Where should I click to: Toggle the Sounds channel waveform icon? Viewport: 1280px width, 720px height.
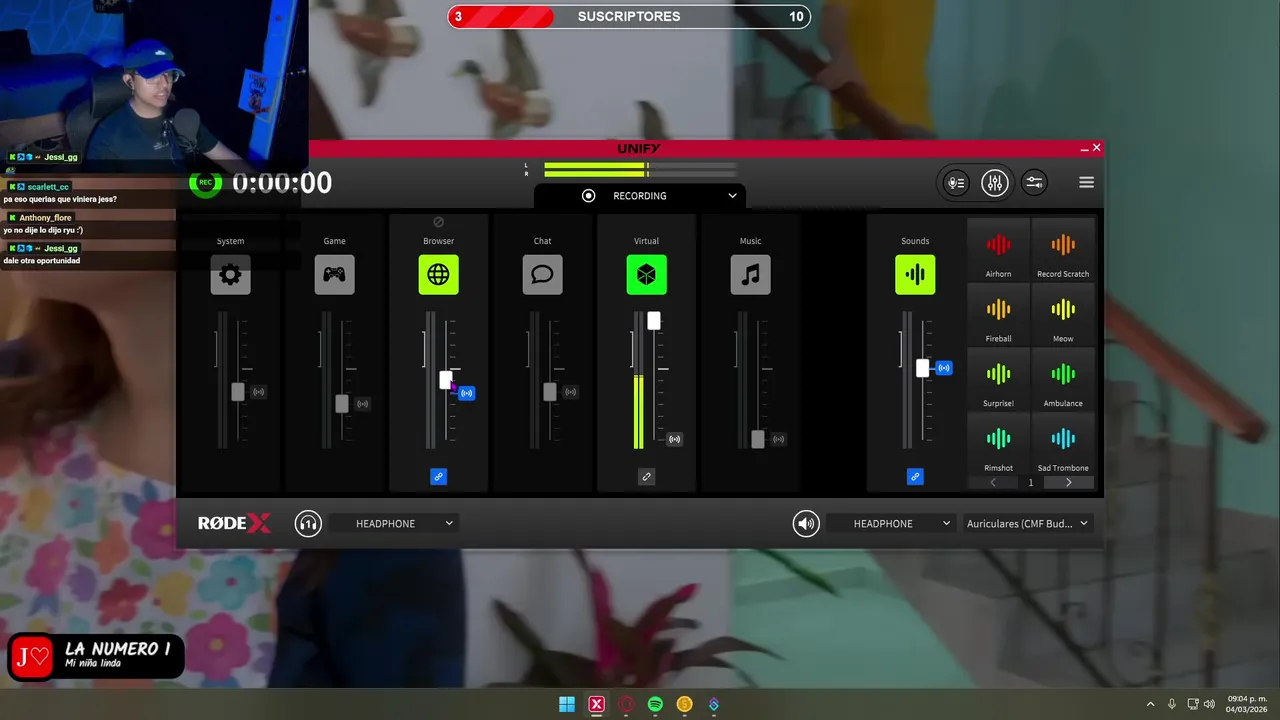[915, 275]
